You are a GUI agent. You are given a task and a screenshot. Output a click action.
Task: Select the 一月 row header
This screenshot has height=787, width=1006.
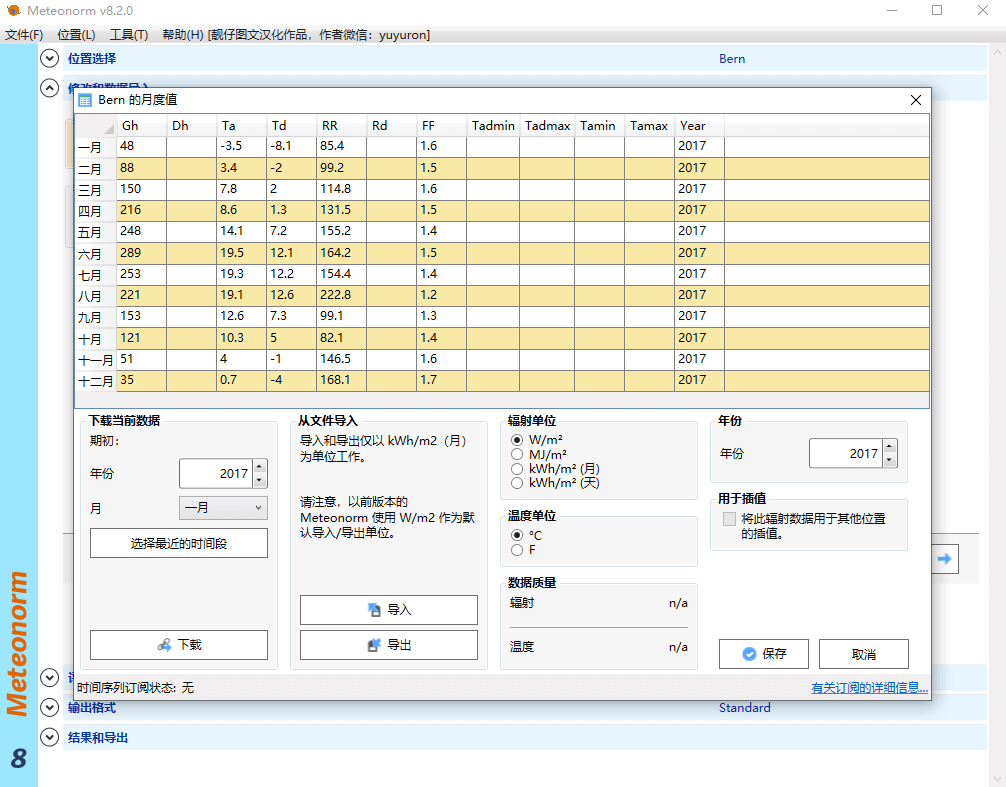click(x=96, y=147)
